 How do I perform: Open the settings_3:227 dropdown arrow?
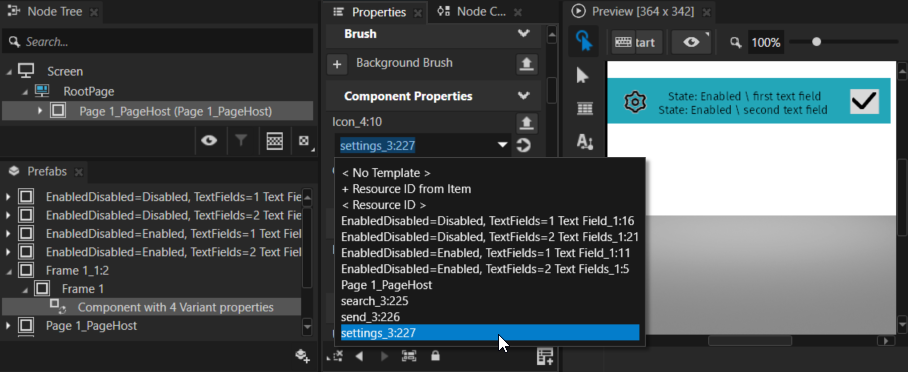(x=502, y=145)
